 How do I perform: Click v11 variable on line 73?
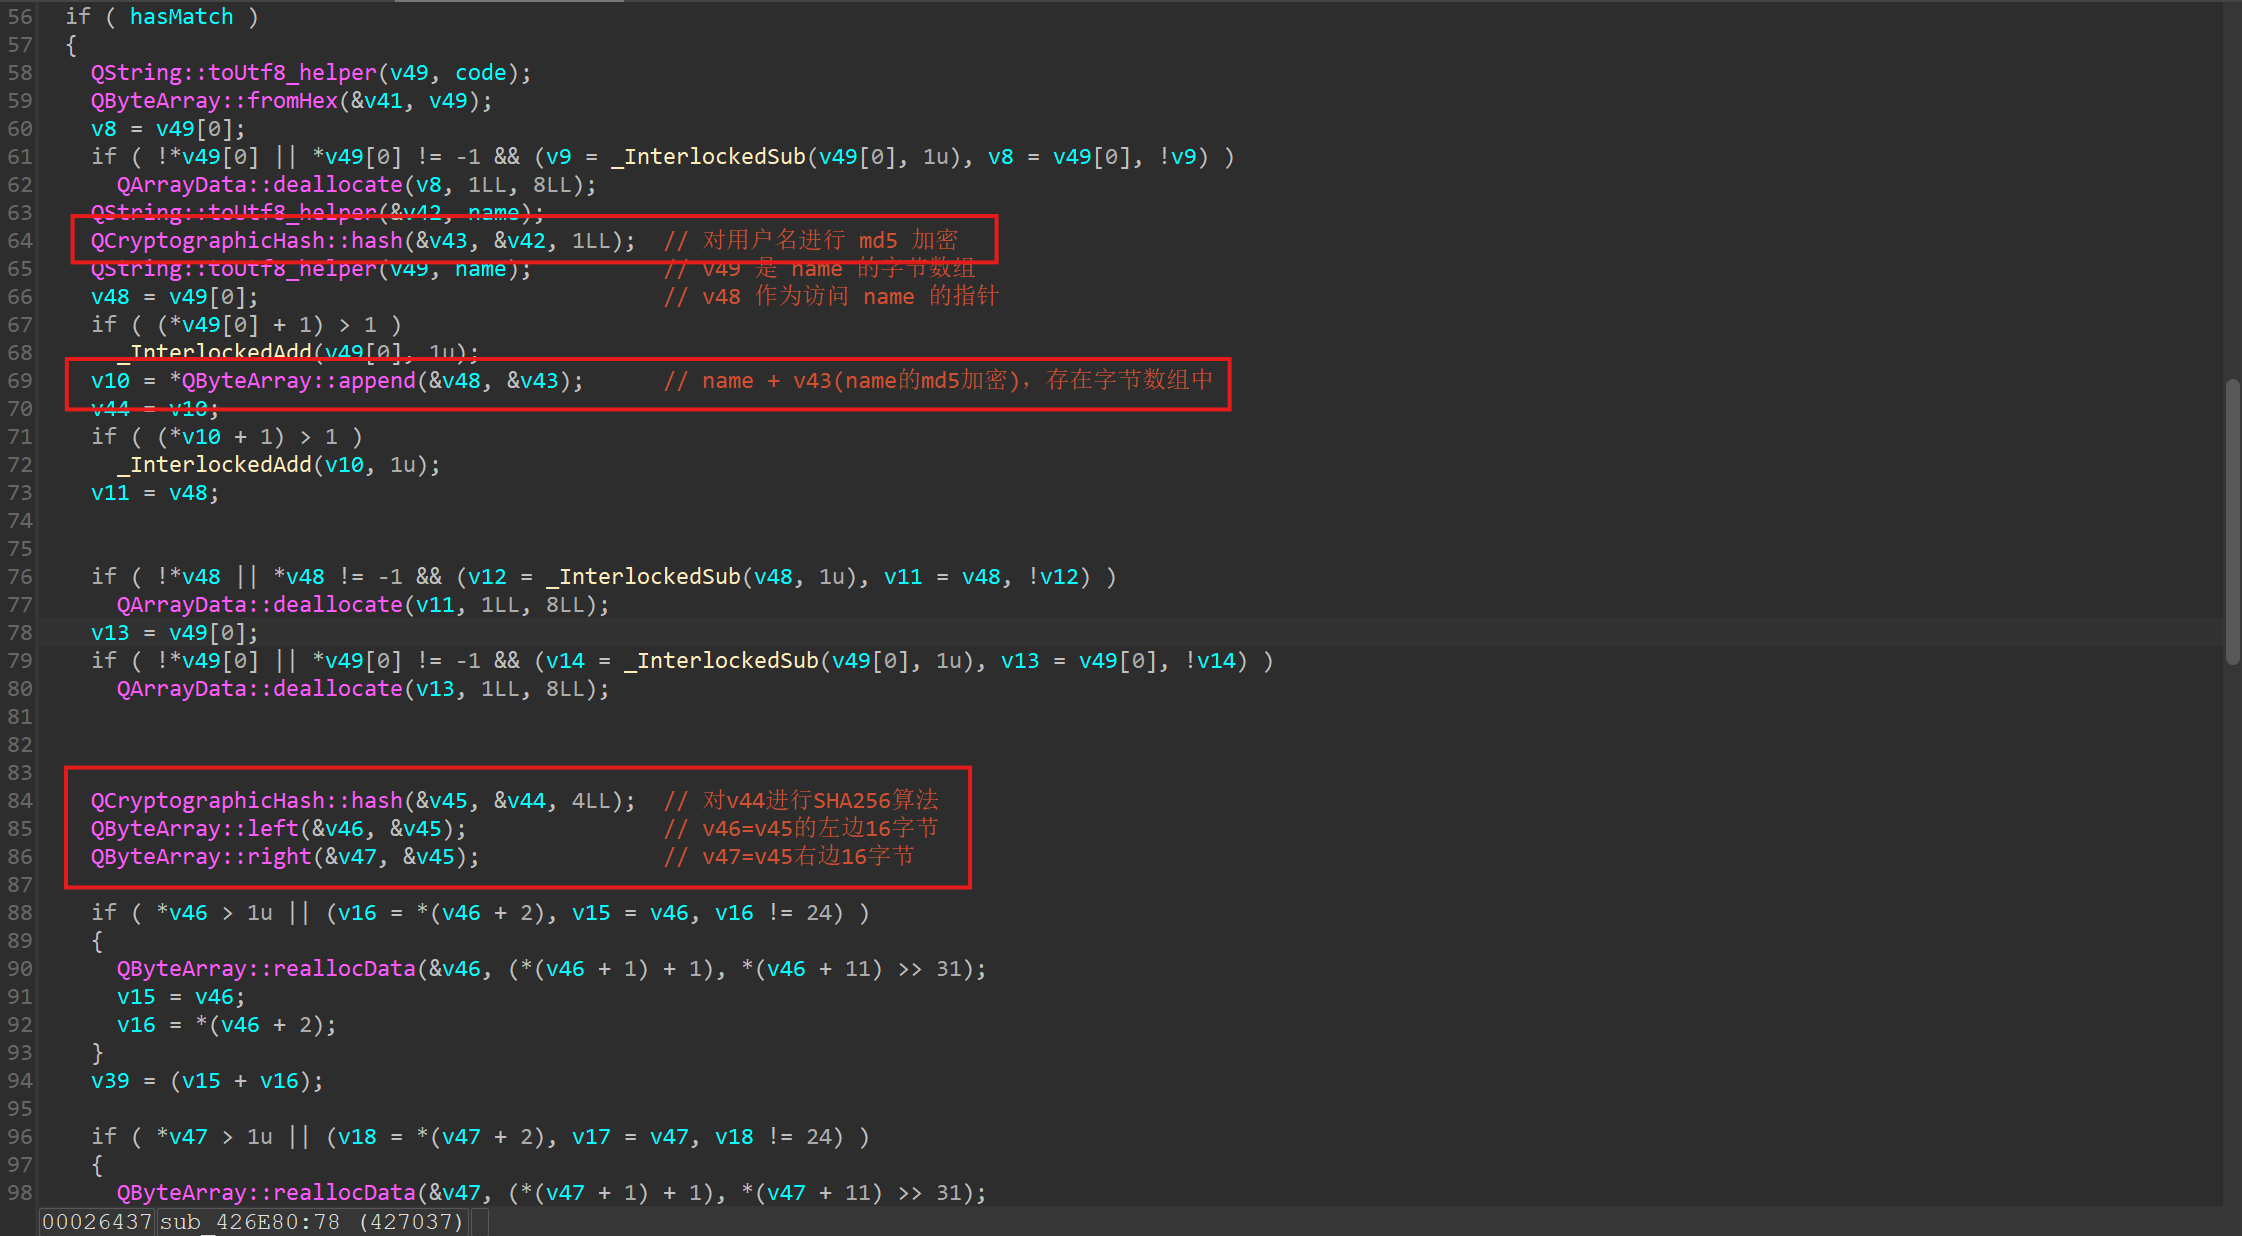(110, 493)
